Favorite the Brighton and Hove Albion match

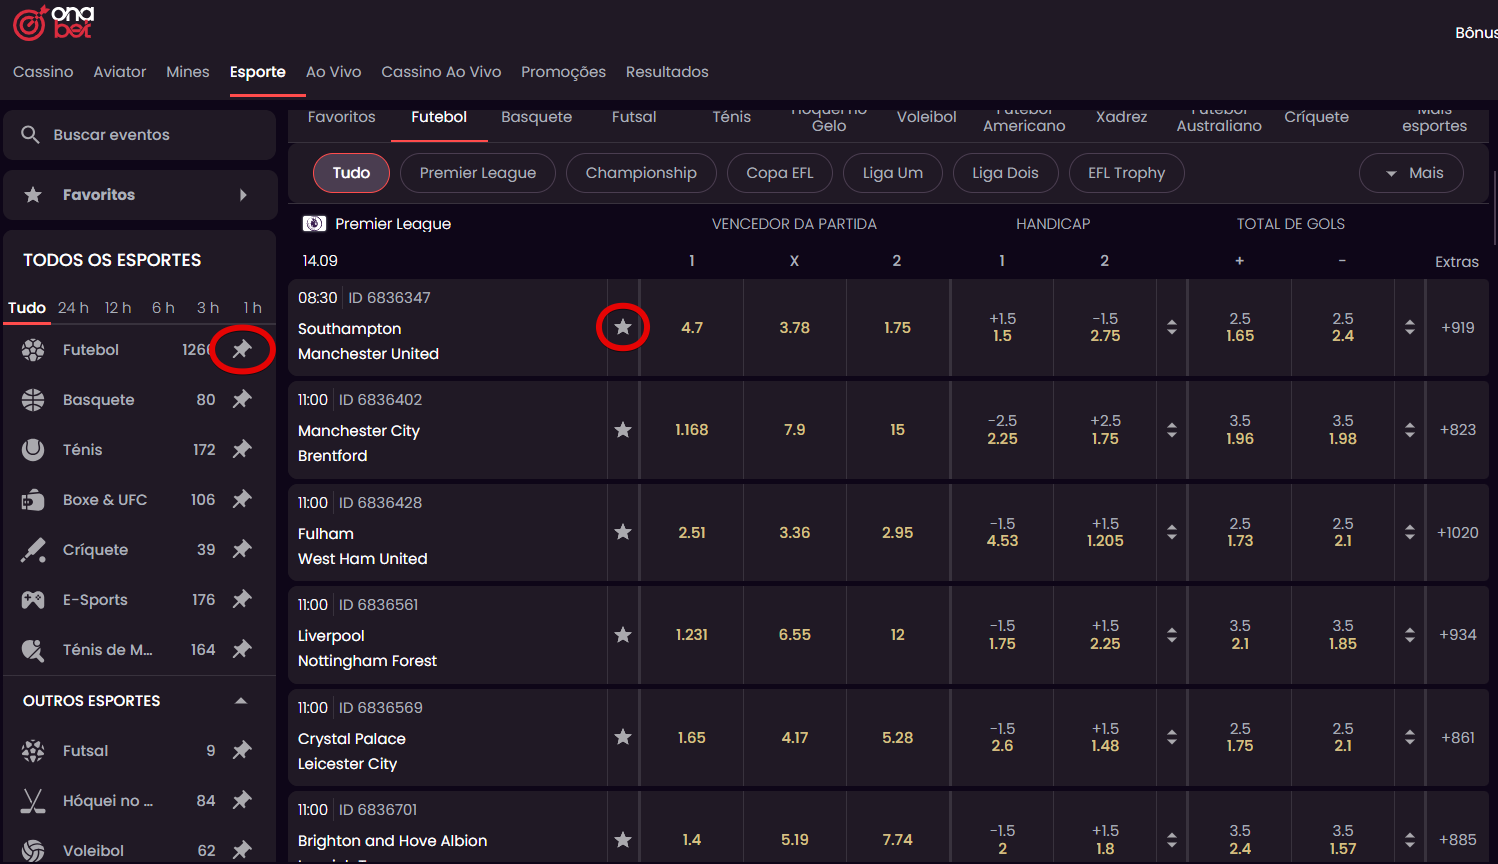click(x=623, y=840)
